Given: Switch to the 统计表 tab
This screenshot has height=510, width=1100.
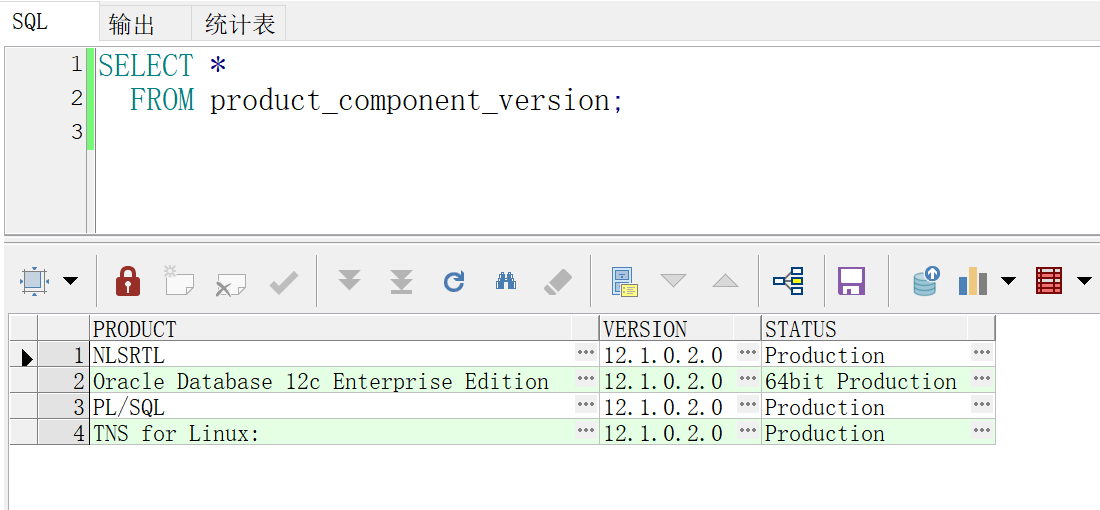Looking at the screenshot, I should [x=240, y=24].
